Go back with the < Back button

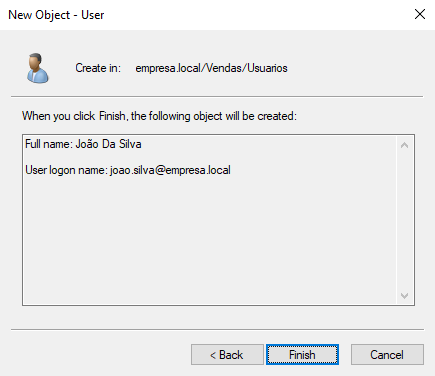[x=227, y=355]
